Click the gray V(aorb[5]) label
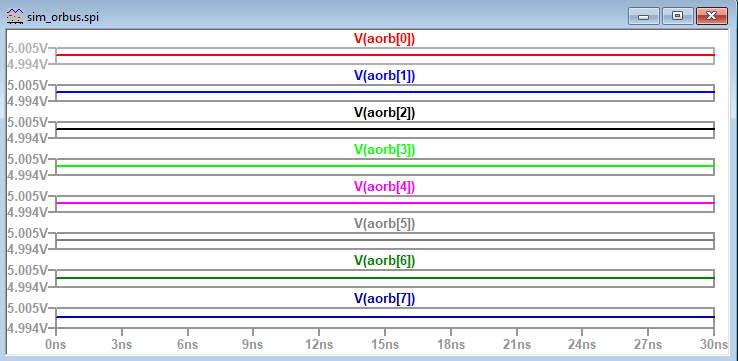The height and width of the screenshot is (361, 738). click(x=385, y=224)
